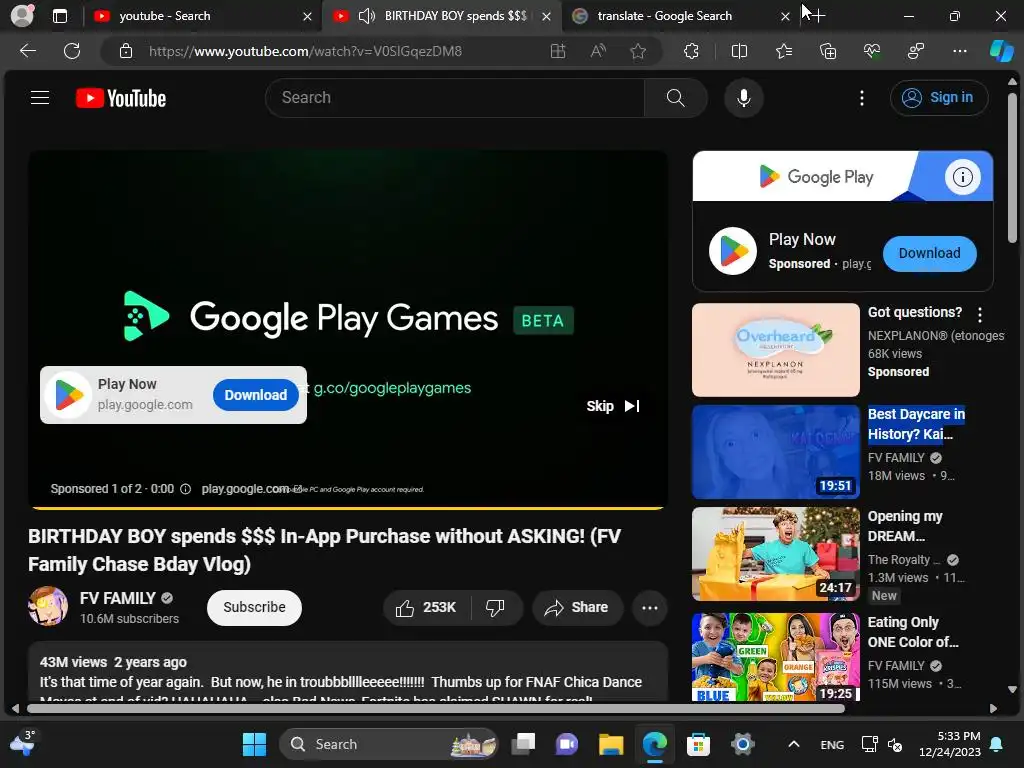The height and width of the screenshot is (768, 1024).
Task: Open the tab actions menu icon
Action: coord(59,16)
